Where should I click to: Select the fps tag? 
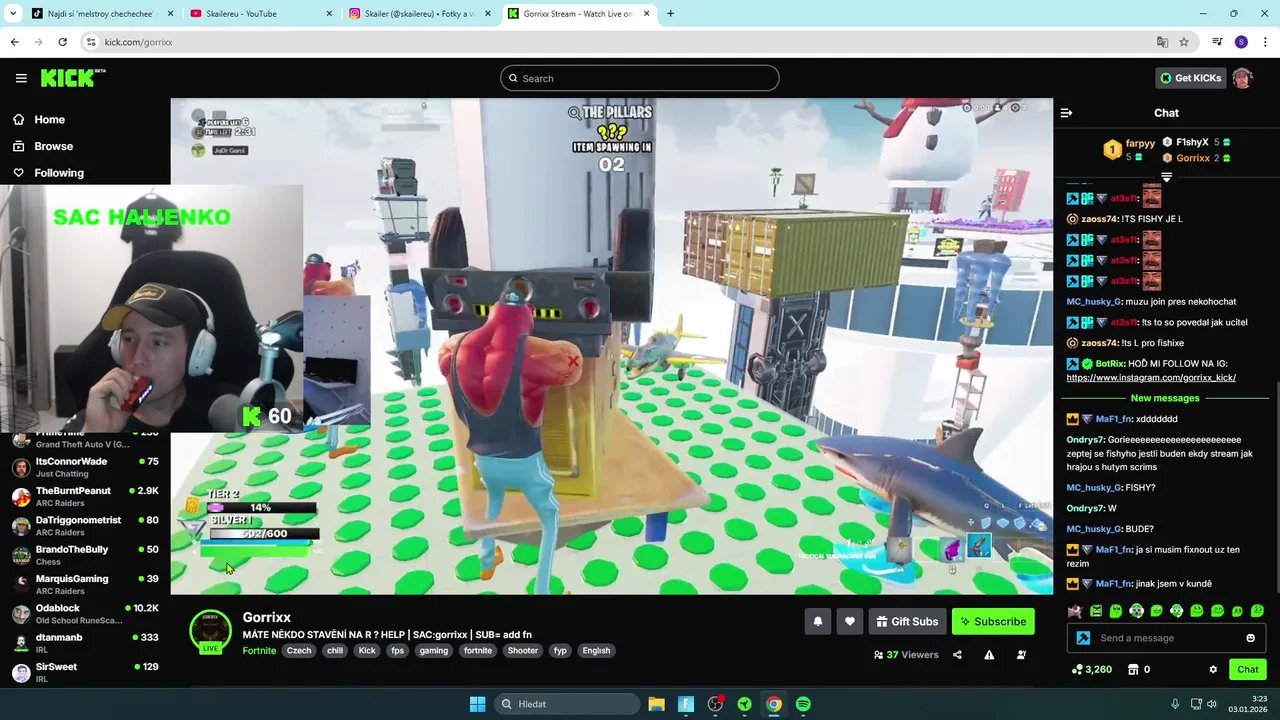click(x=397, y=650)
